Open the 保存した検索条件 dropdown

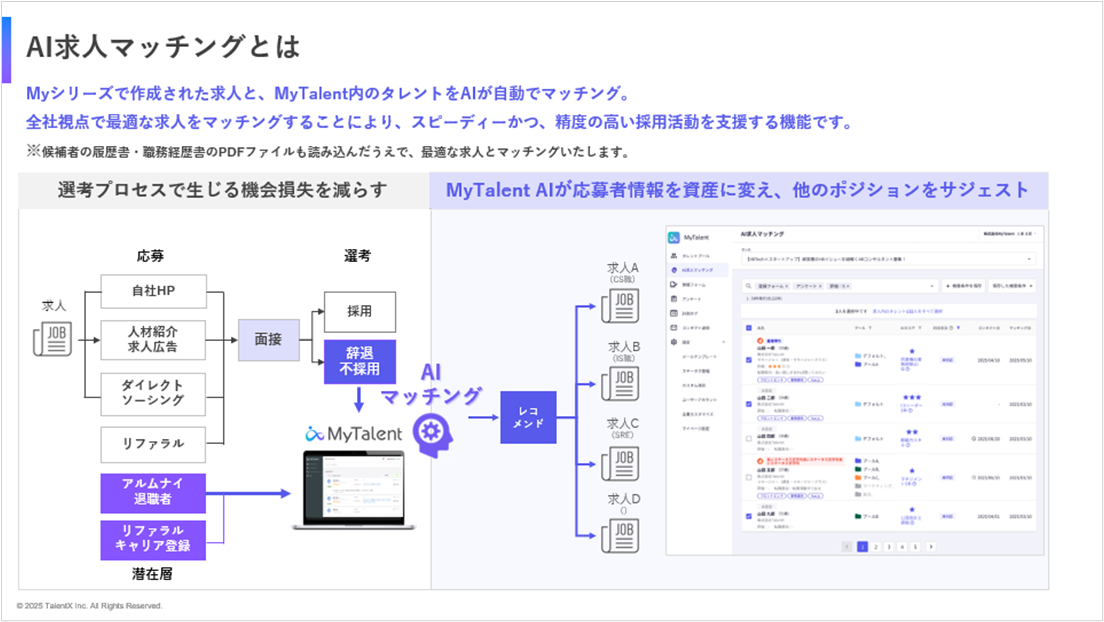pyautogui.click(x=1013, y=285)
